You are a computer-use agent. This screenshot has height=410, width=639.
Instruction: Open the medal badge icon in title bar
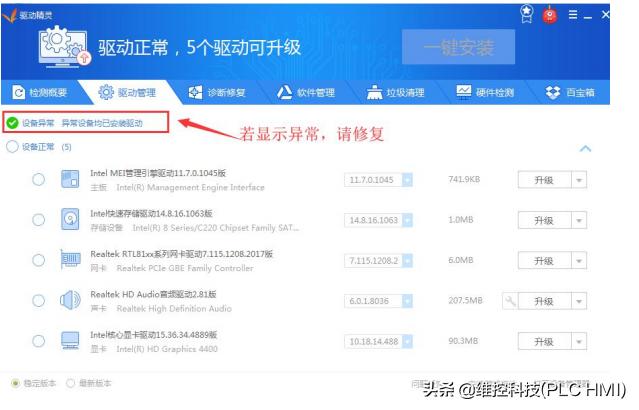pos(527,14)
